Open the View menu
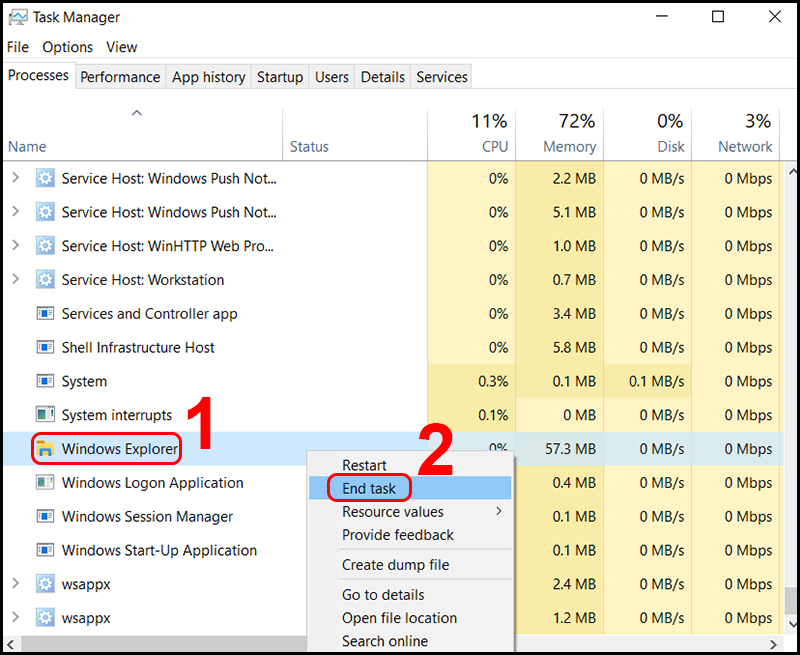The image size is (800, 655). 121,47
